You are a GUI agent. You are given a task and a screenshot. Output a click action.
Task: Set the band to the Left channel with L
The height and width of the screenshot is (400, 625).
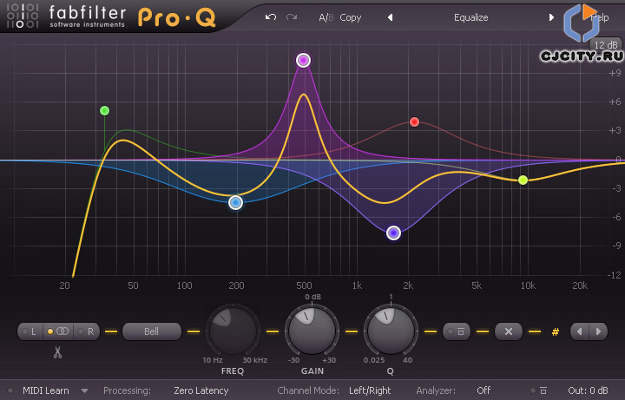coord(31,331)
